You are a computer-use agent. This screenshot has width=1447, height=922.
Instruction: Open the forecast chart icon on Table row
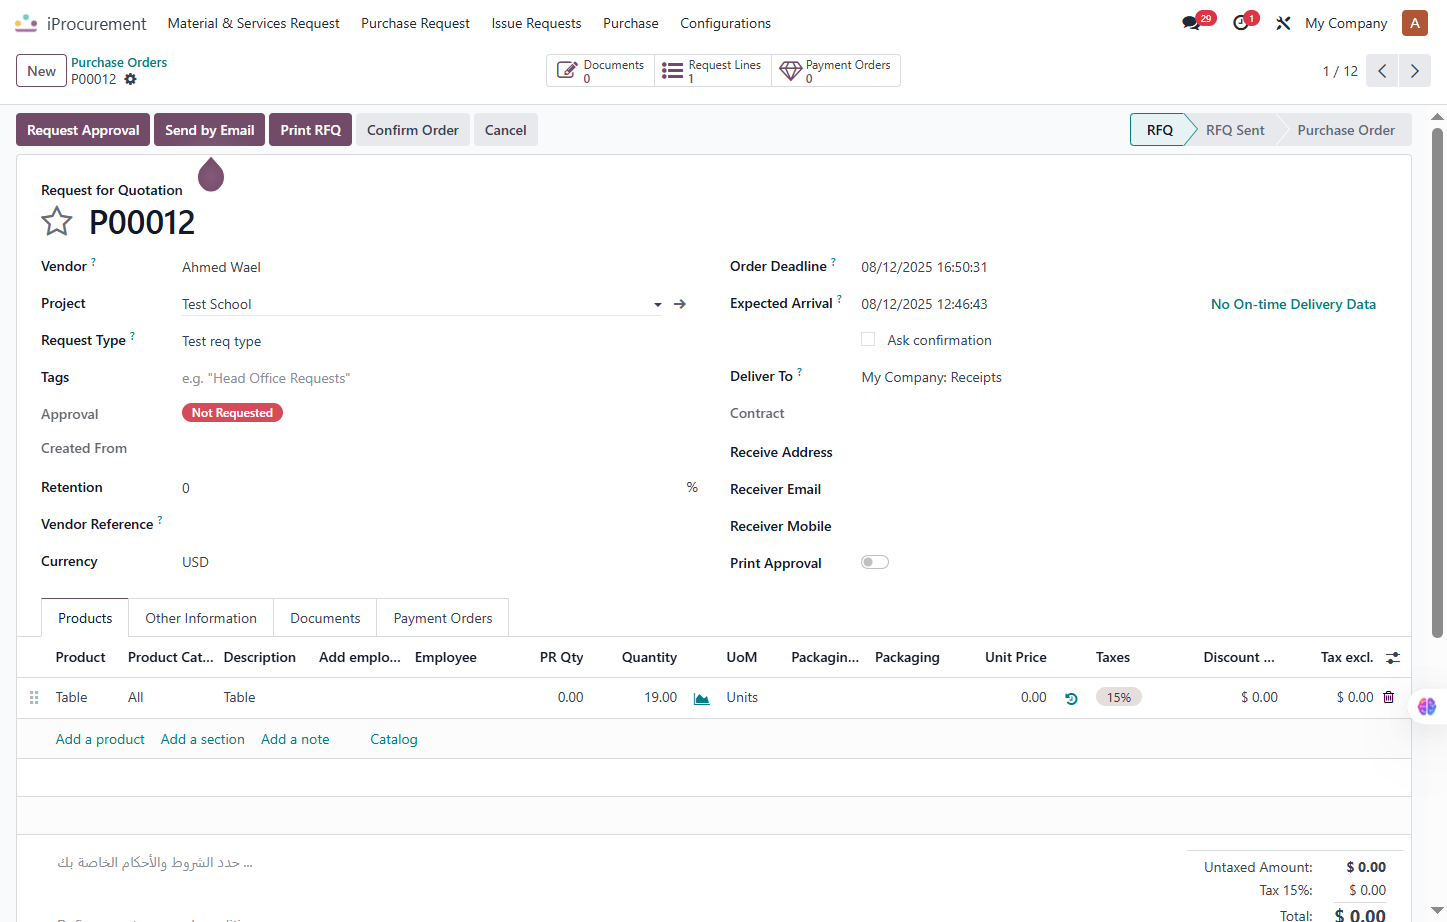coord(702,698)
